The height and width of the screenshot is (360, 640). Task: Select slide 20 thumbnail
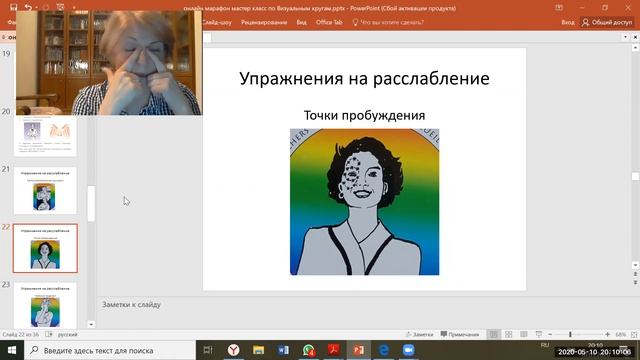click(45, 136)
